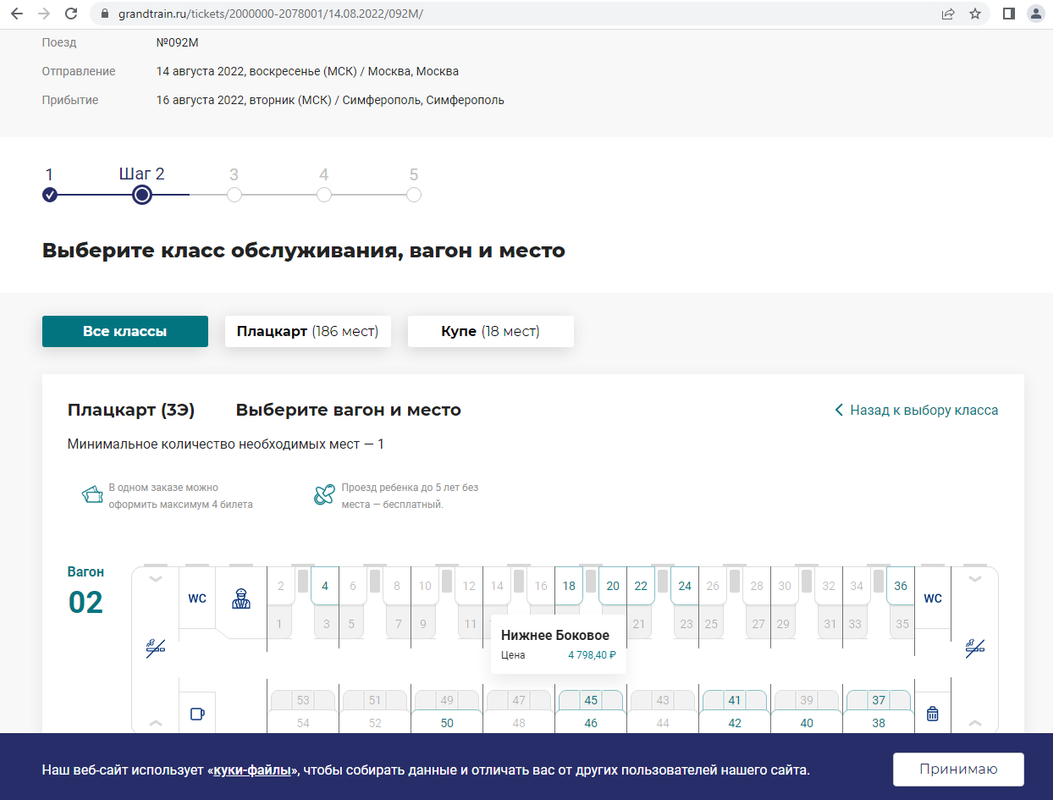
Task: Click the Шаг 2 step marker
Action: coord(142,195)
